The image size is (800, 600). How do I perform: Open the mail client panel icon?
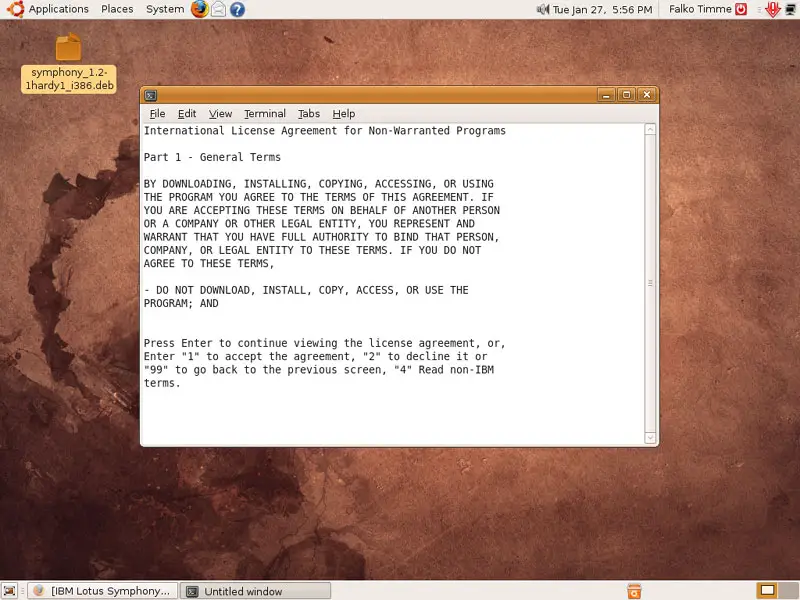(x=218, y=9)
